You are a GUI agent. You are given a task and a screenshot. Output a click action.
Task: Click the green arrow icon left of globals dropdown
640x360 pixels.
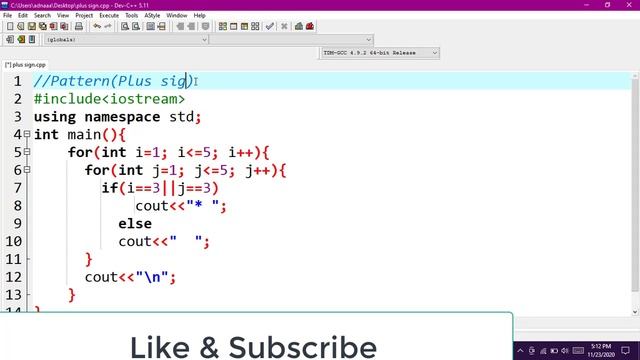[x=21, y=40]
